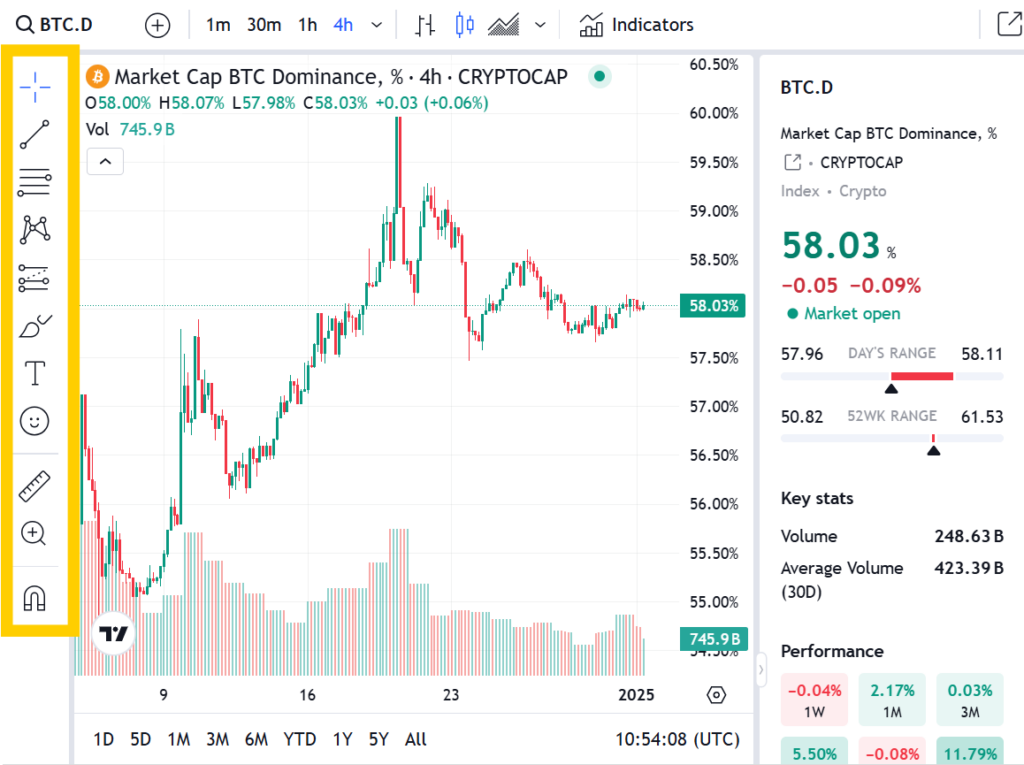Select the XABCD pattern tool
Viewport: 1024px width, 765px height.
[x=35, y=229]
